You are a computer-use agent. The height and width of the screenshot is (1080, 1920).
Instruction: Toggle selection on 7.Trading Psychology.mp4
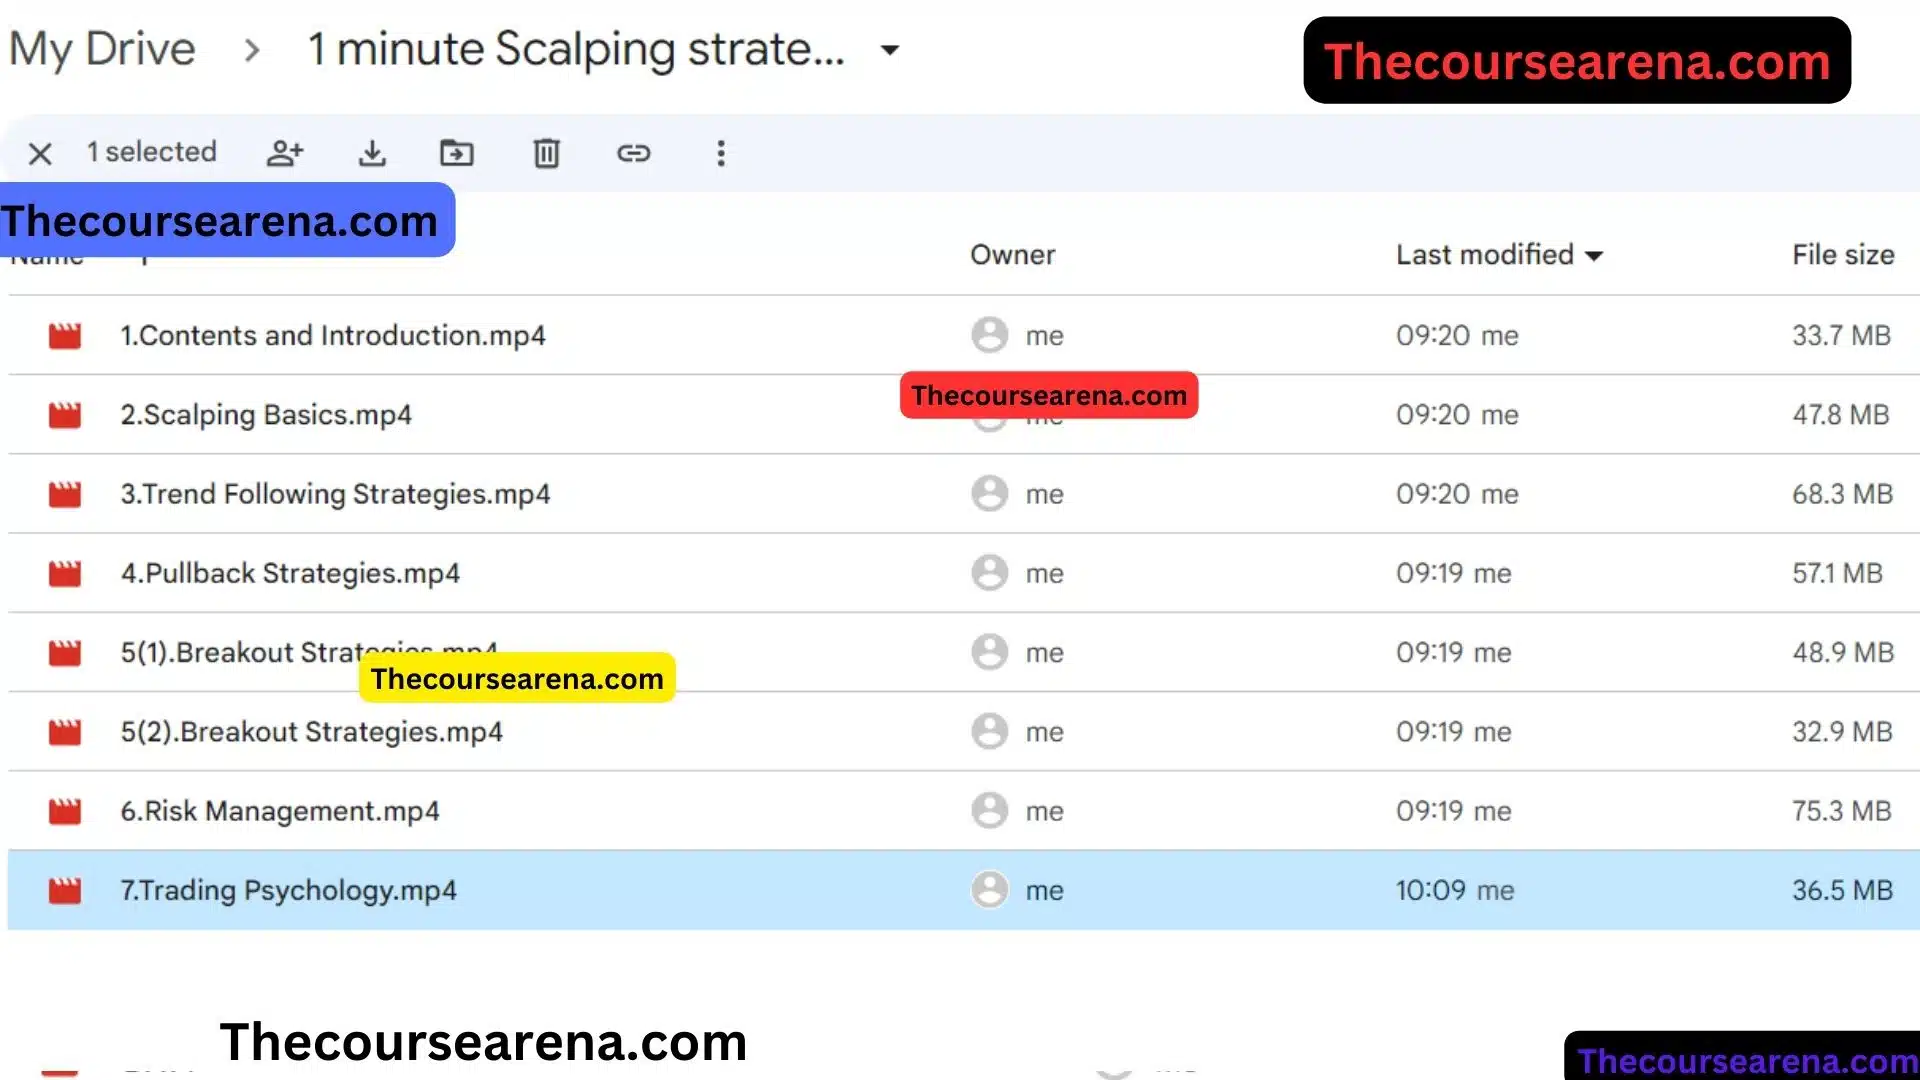pyautogui.click(x=287, y=889)
